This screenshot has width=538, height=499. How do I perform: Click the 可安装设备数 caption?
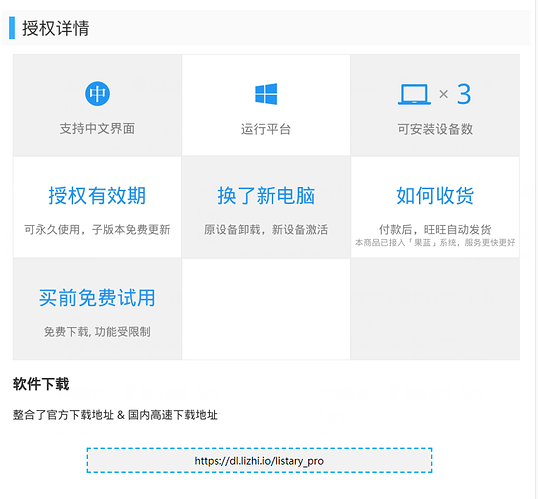435,129
